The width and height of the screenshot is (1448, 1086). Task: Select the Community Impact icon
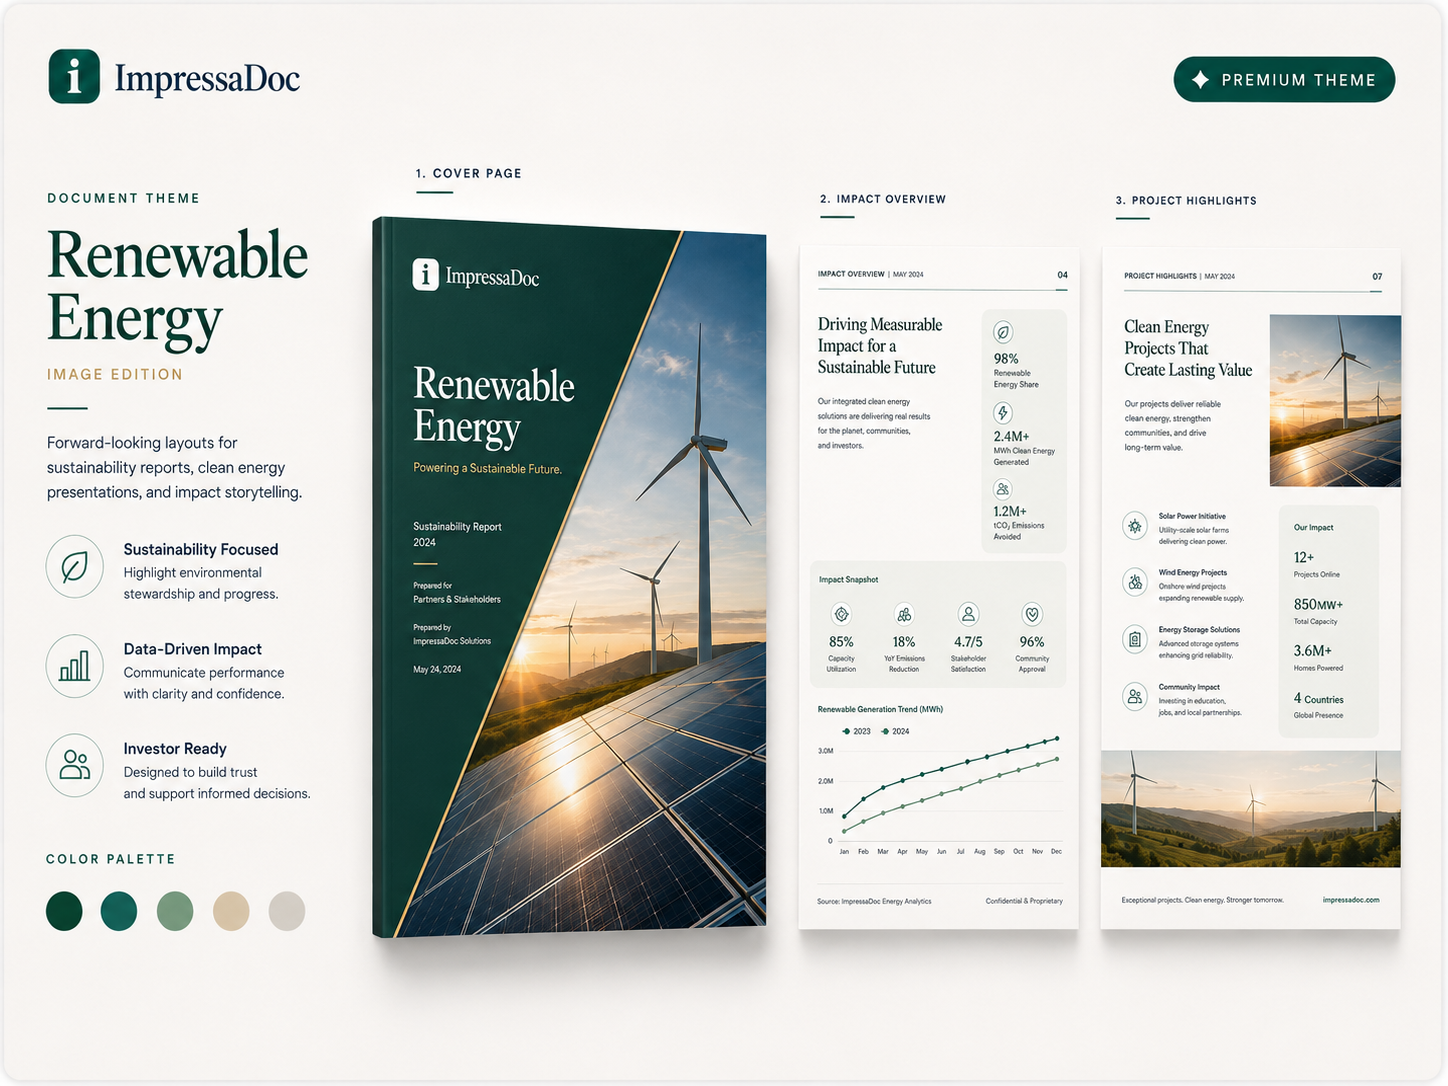1135,697
